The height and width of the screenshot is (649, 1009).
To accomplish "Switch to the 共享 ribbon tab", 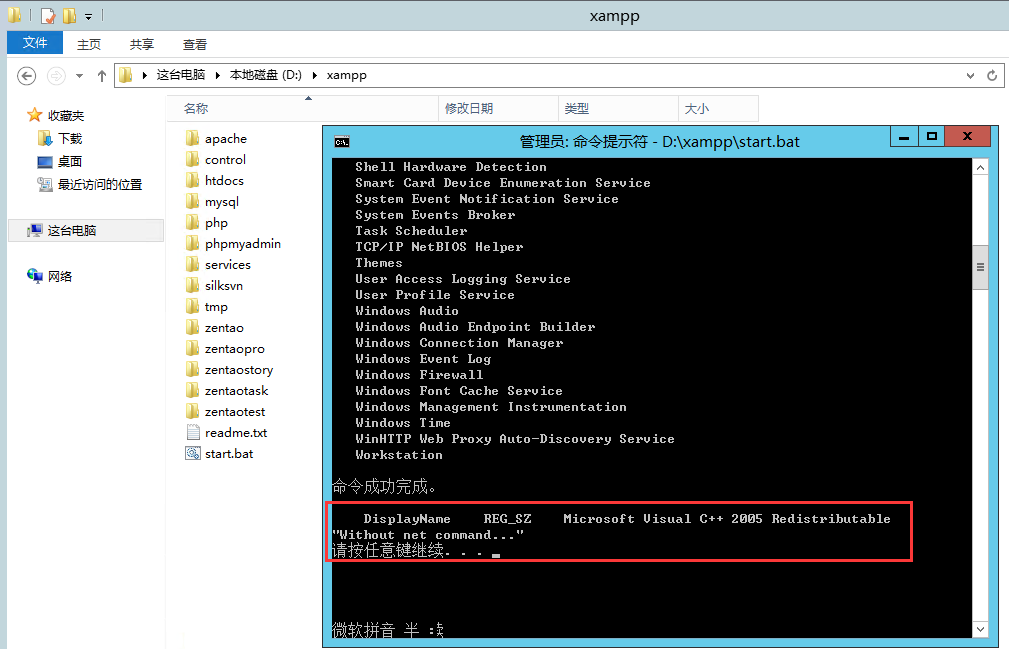I will (x=142, y=44).
